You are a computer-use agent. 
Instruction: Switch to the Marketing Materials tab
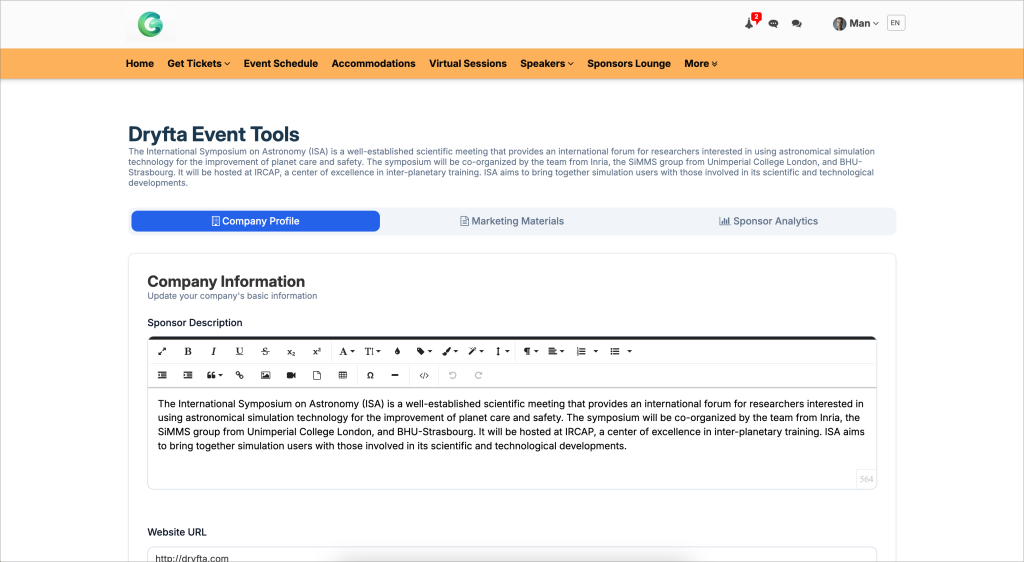point(512,221)
